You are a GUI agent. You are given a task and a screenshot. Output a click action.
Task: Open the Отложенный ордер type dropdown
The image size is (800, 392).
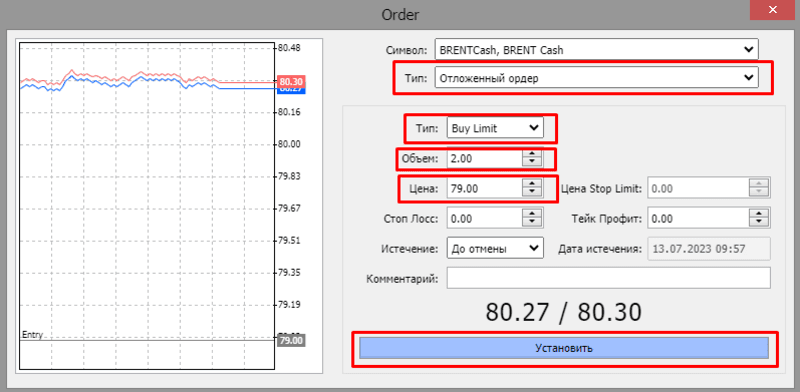596,78
